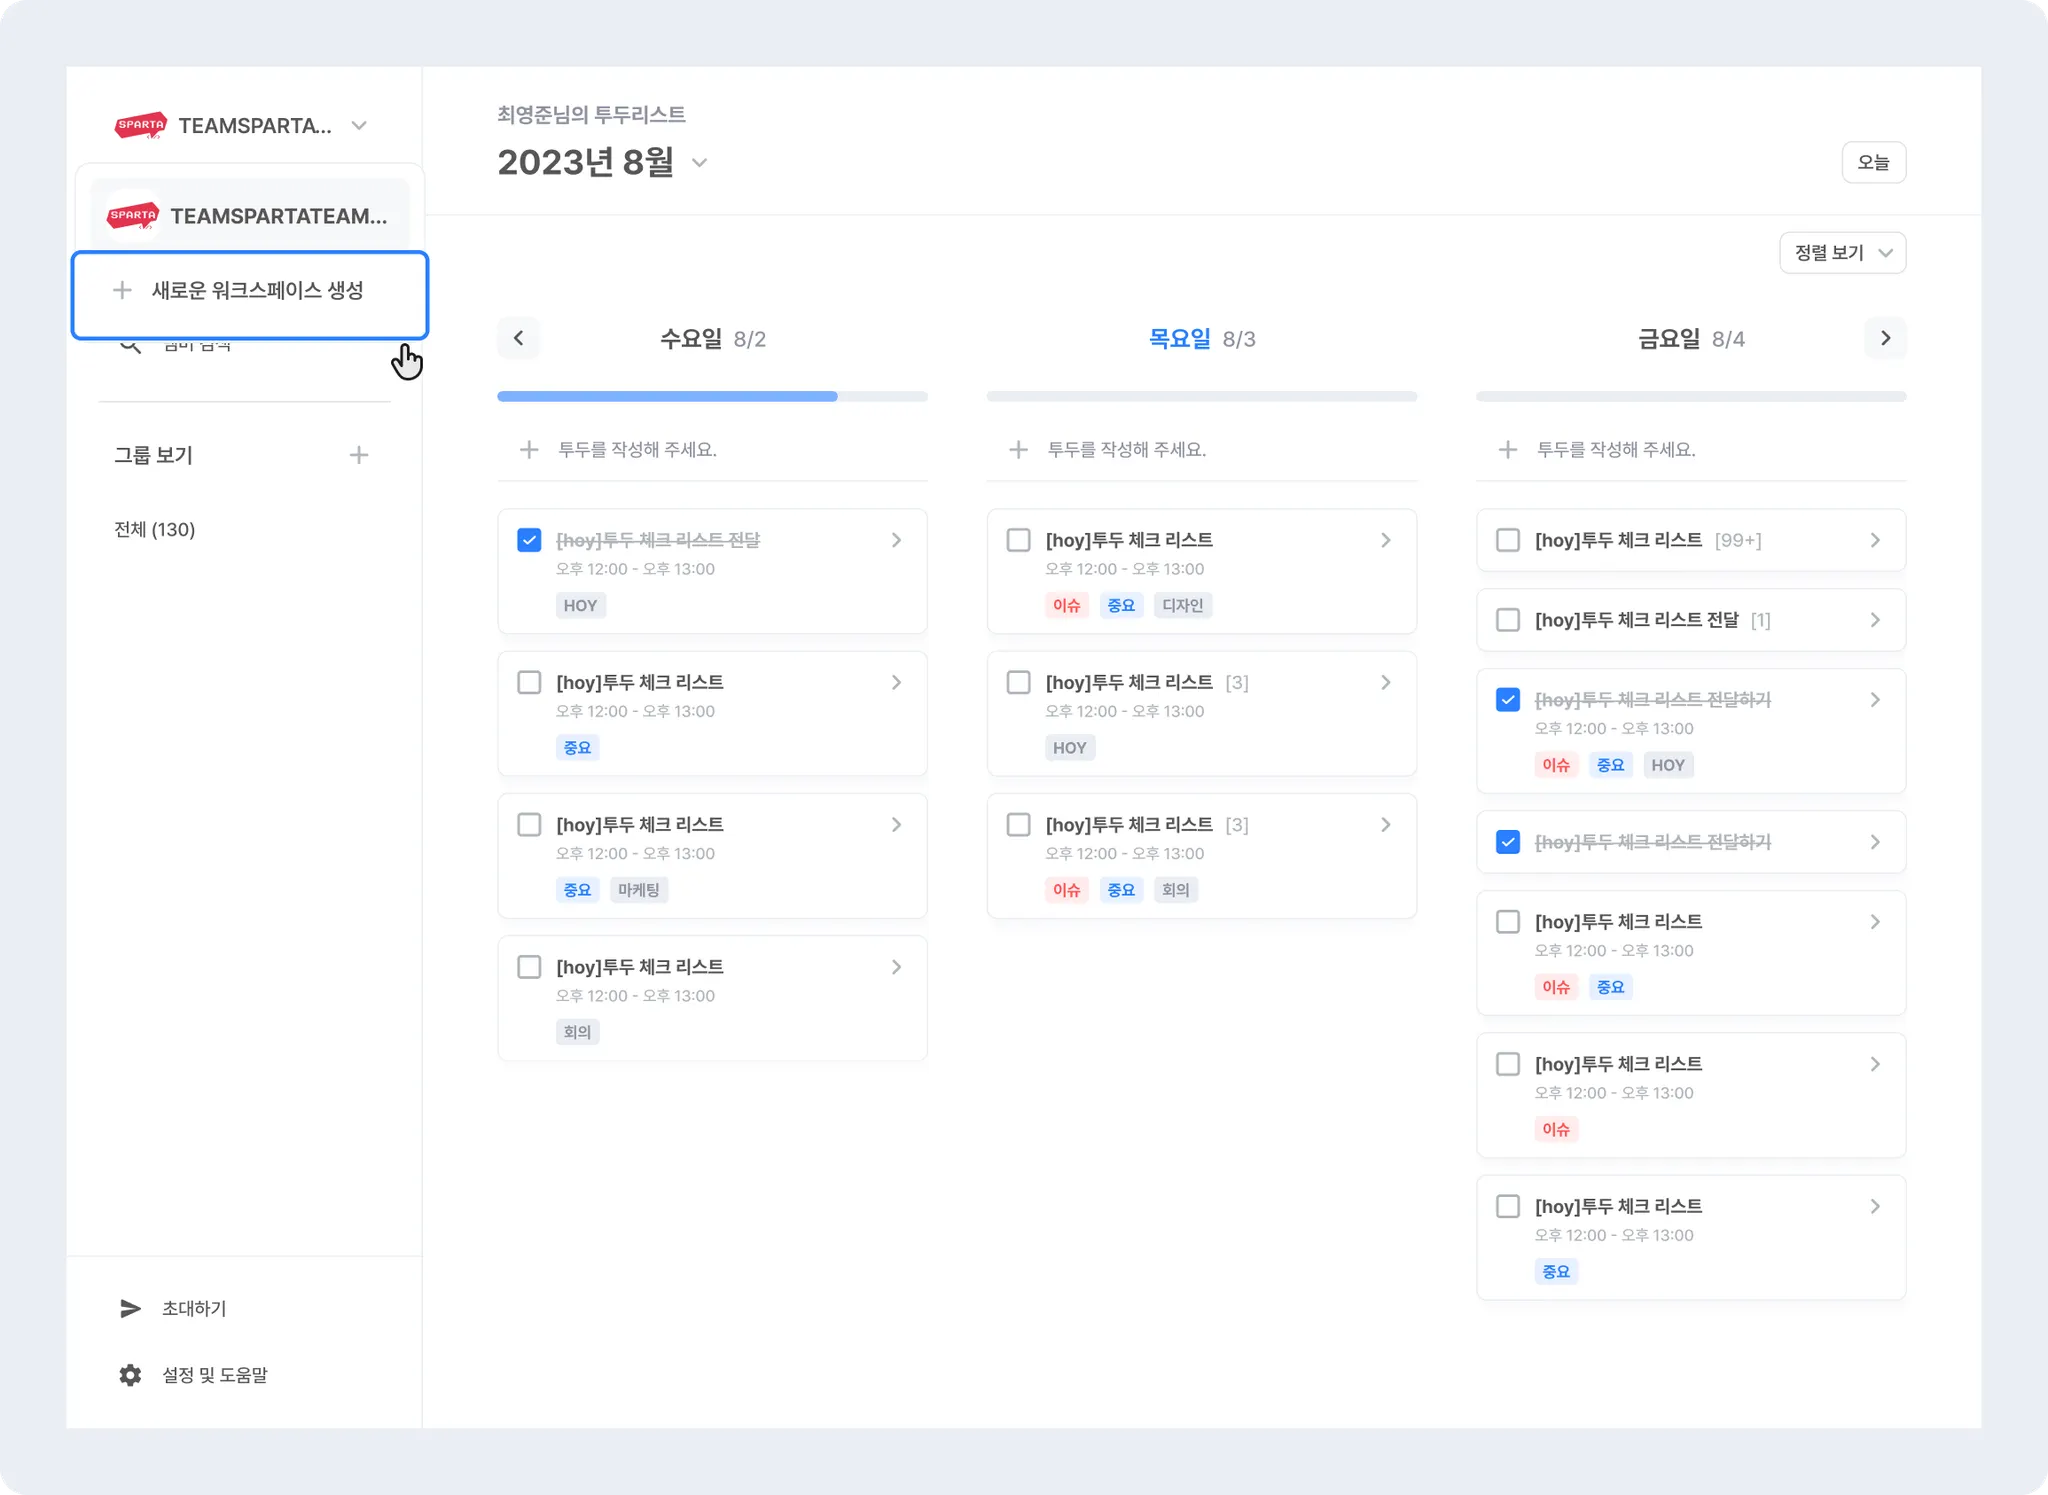This screenshot has width=2048, height=1495.
Task: Click the SPARTA logo in the sidebar header
Action: click(140, 126)
